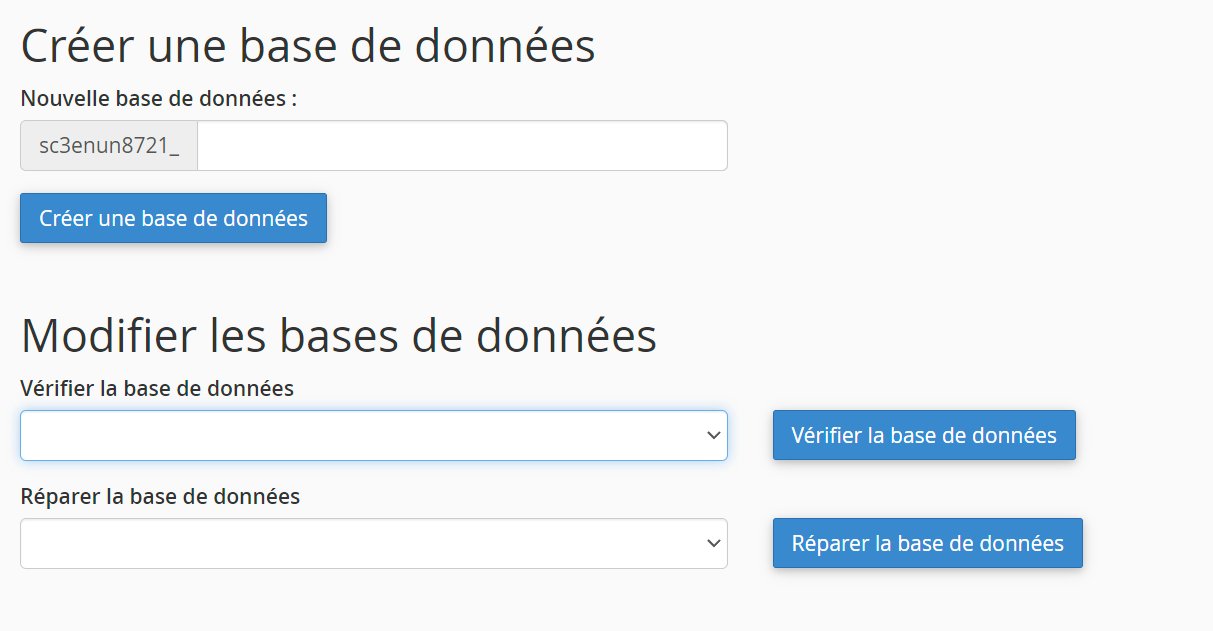
Task: Click the Vérifier la base de données field label
Action: coord(157,388)
